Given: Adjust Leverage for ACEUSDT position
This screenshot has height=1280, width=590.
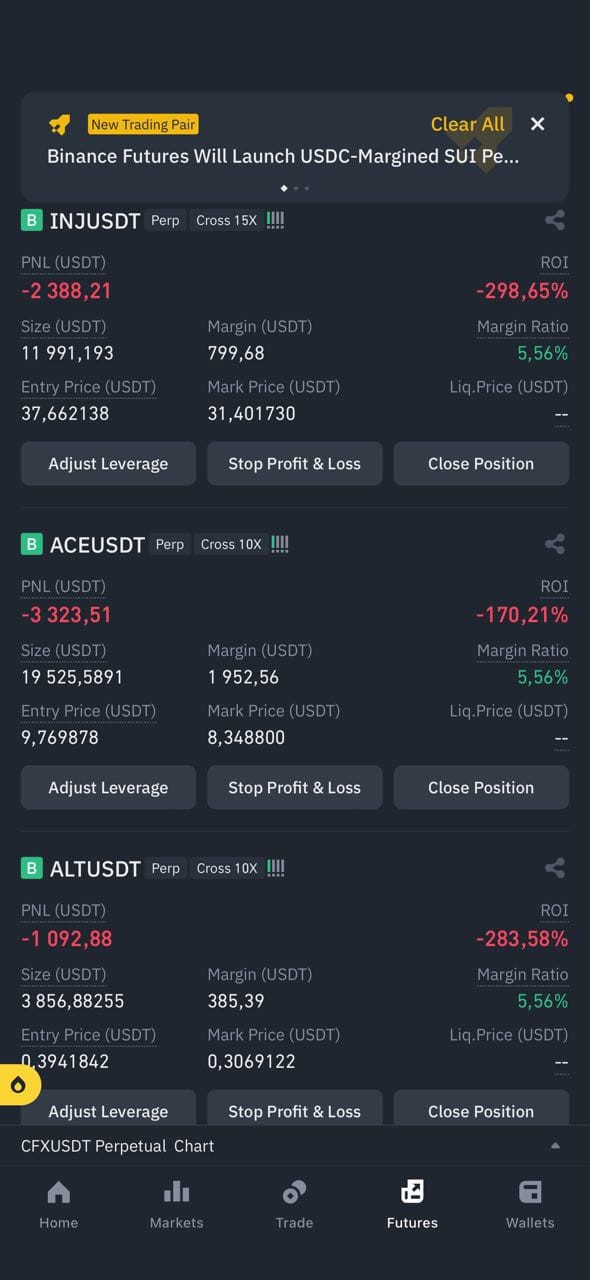Looking at the screenshot, I should 108,787.
